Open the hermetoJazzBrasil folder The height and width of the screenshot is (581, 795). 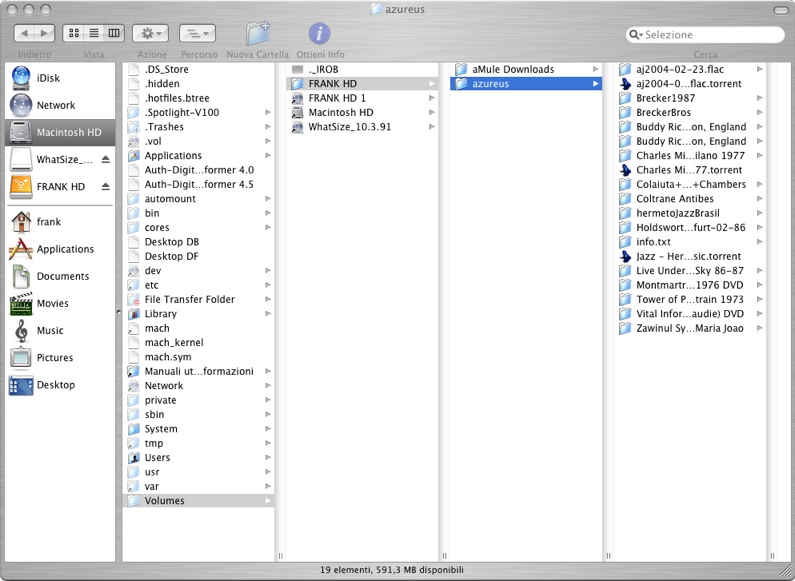point(690,213)
